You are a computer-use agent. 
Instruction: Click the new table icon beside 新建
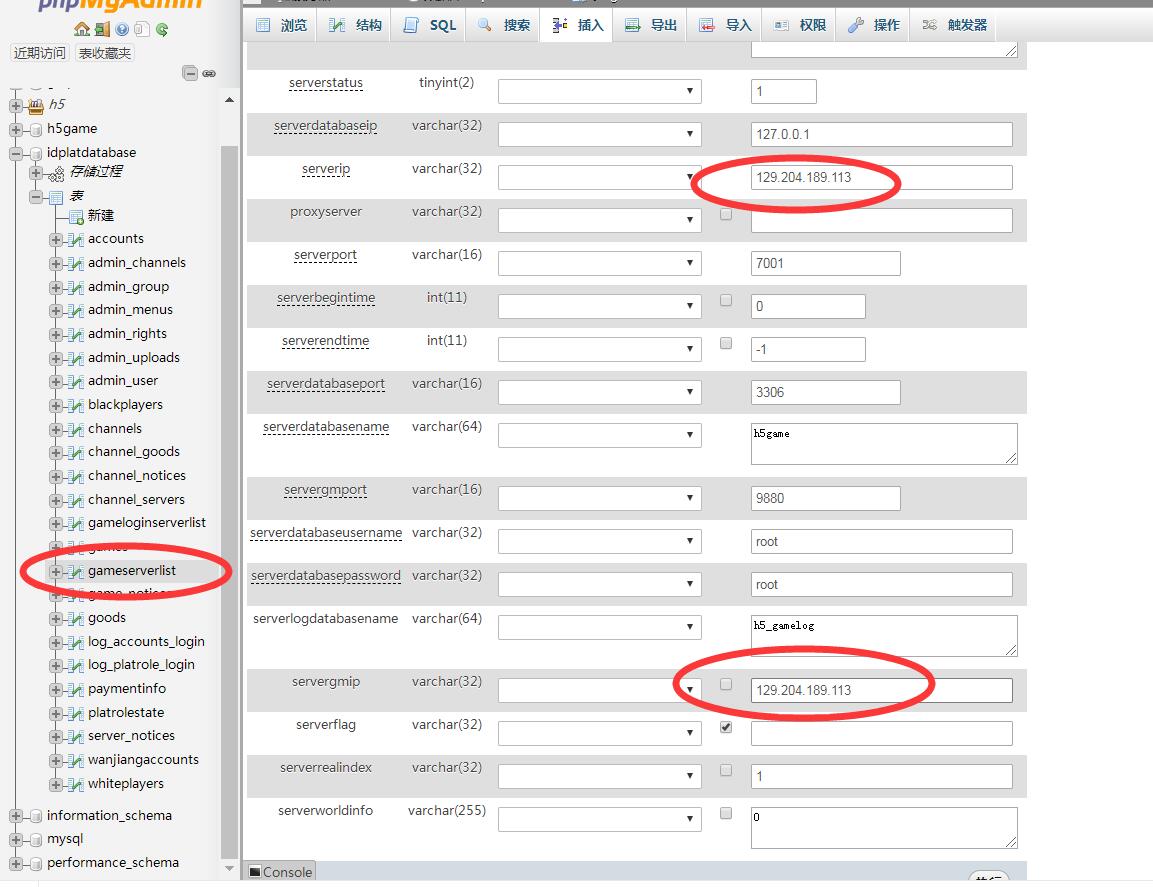click(x=76, y=217)
